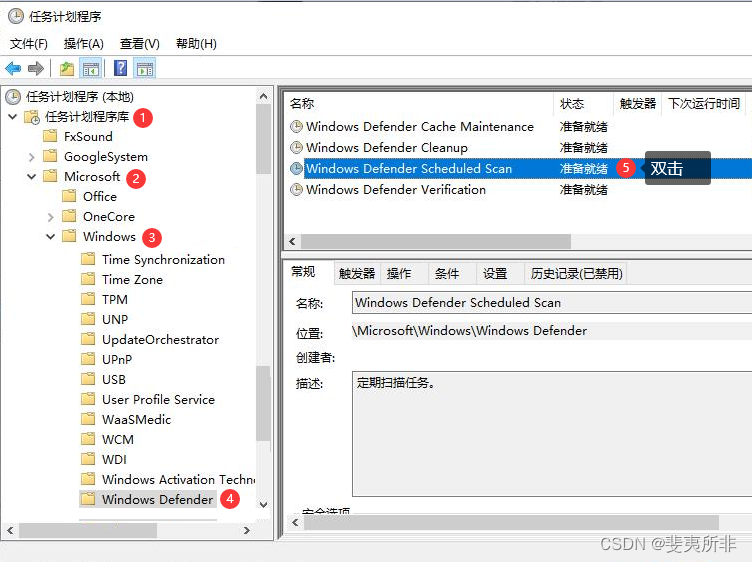752x562 pixels.
Task: Select the WDI folder
Action: pyautogui.click(x=114, y=459)
